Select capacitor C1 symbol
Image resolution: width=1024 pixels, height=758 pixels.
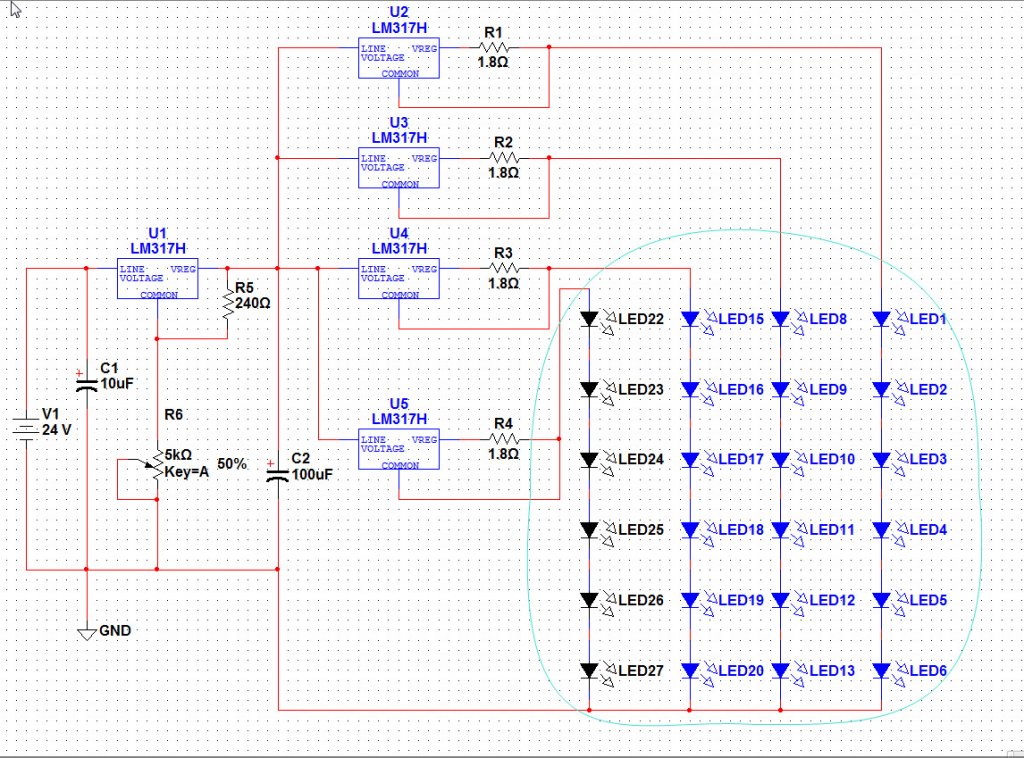pos(86,383)
